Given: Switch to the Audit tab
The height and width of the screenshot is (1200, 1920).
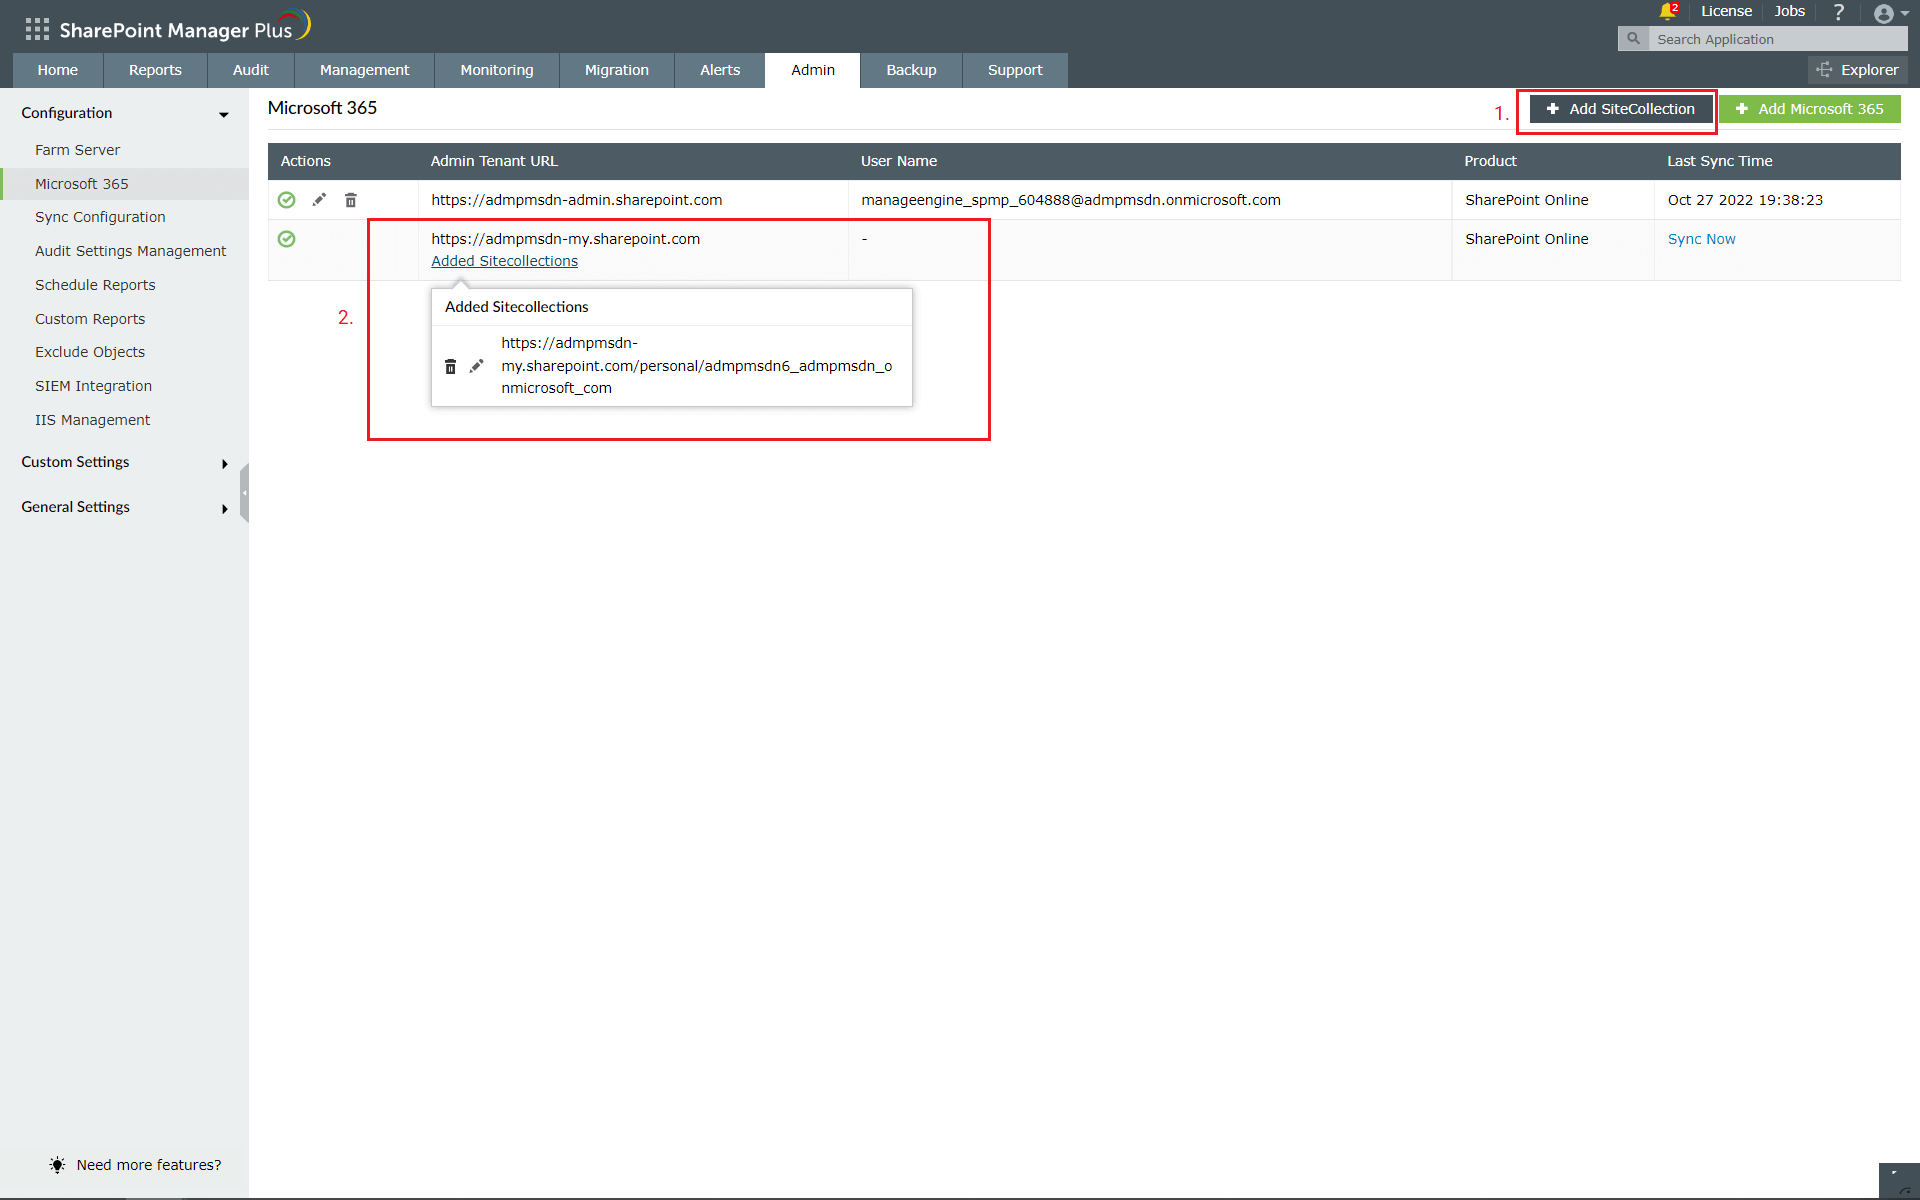Looking at the screenshot, I should 250,70.
